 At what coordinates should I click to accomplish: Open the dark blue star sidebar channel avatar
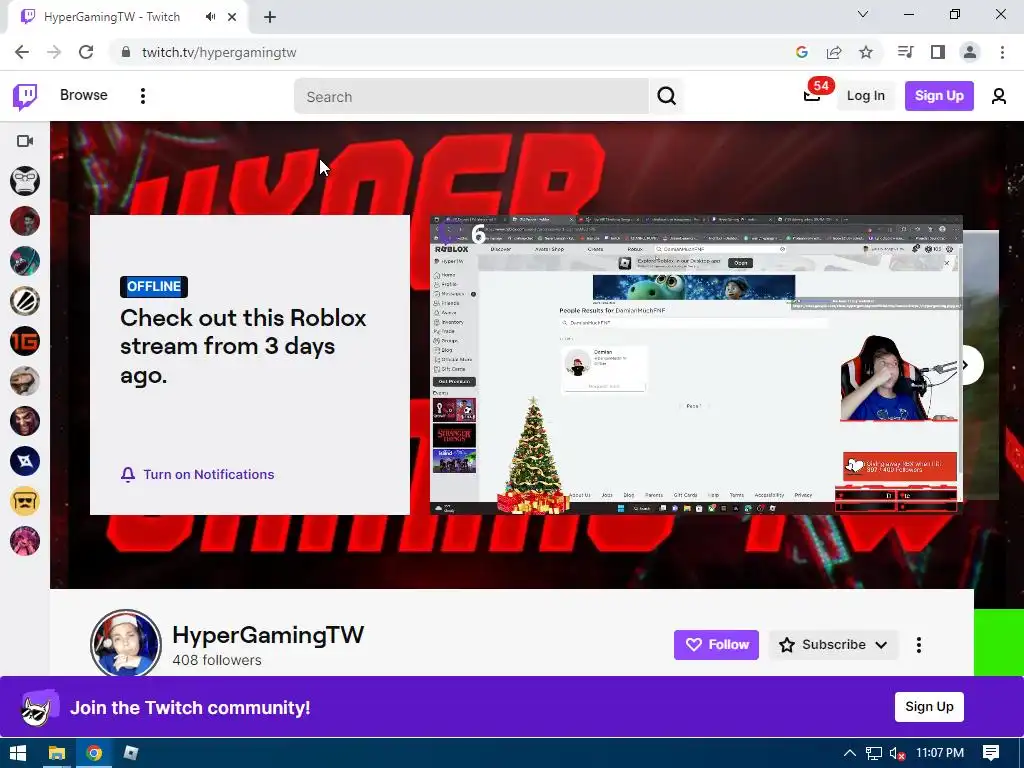pos(25,461)
